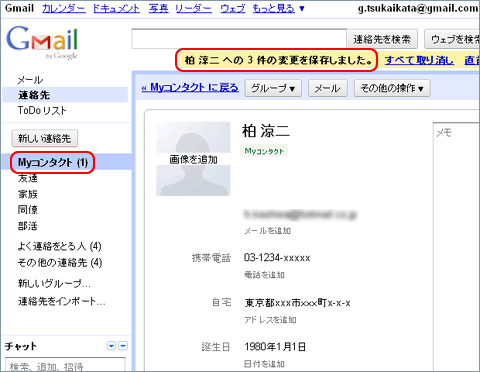480x372 pixels.
Task: Add a contact photo placeholder image
Action: (193, 159)
